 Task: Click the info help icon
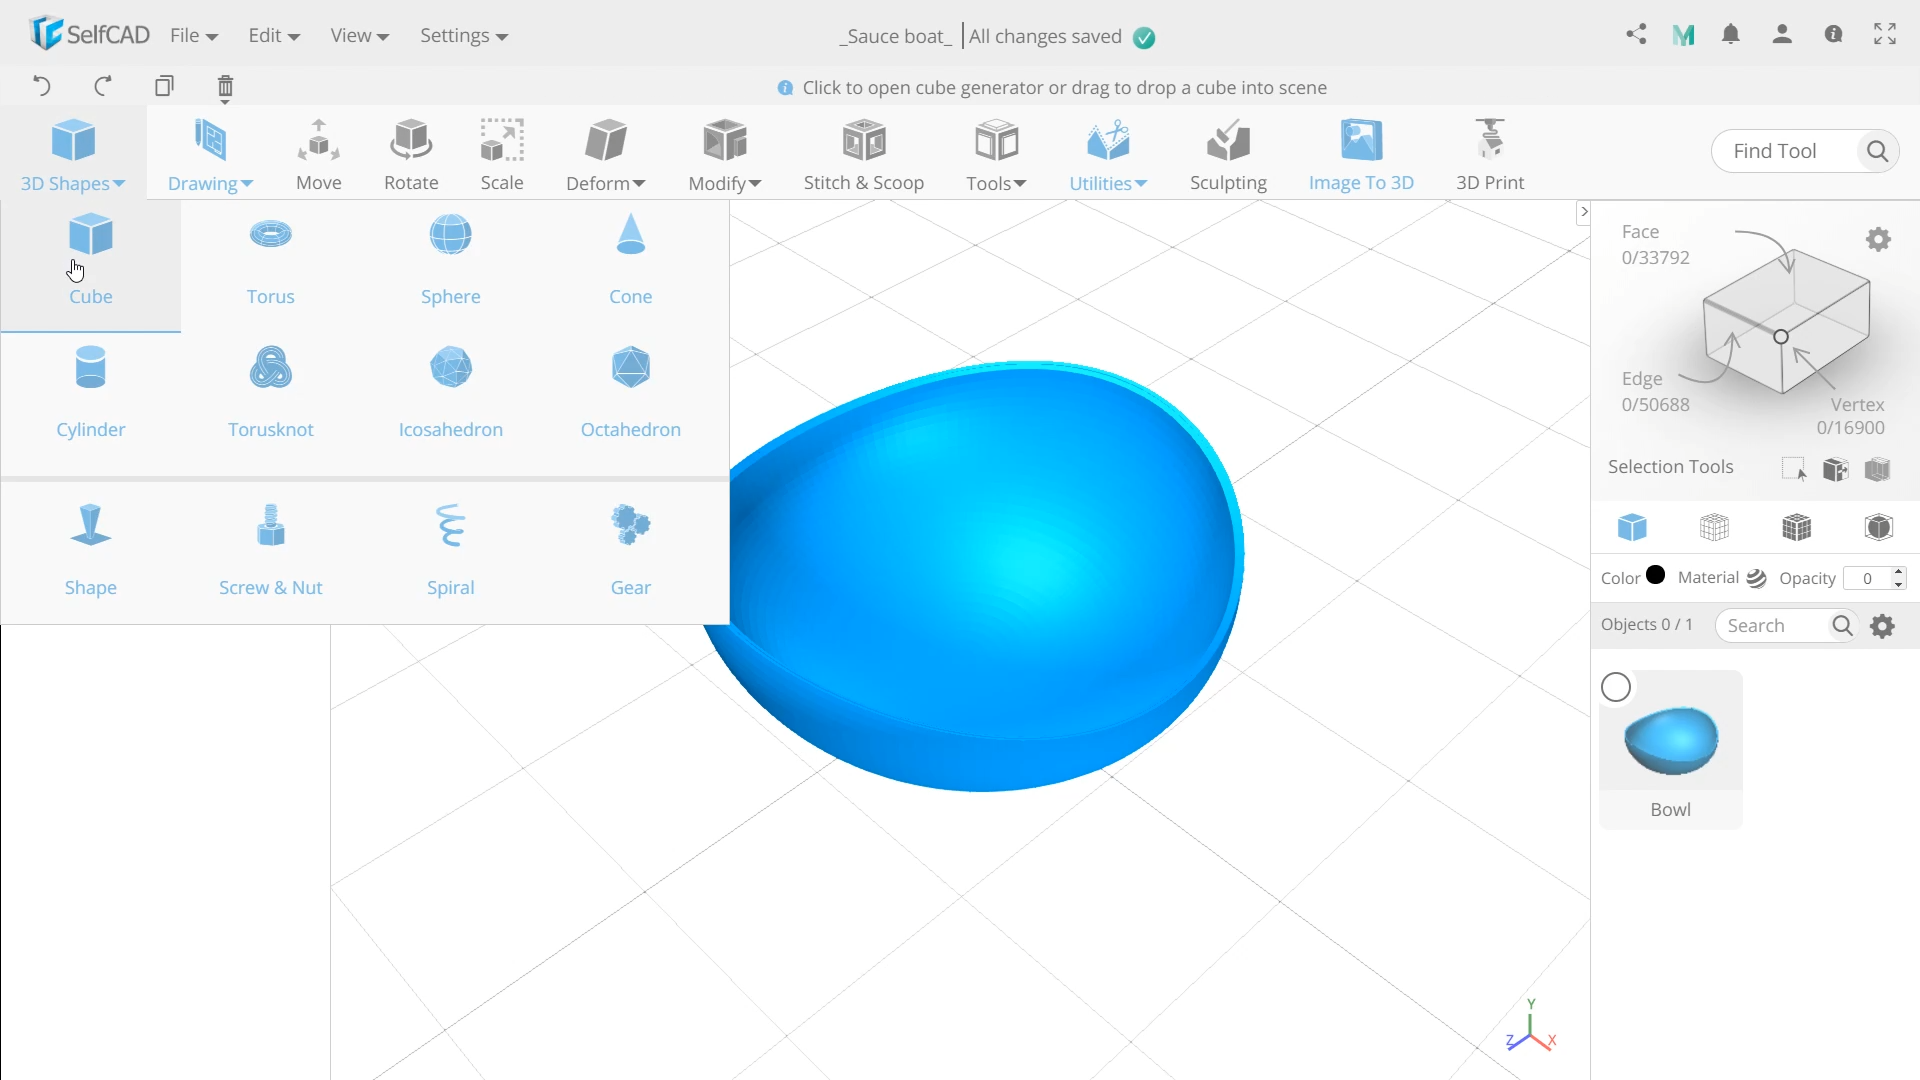1833,35
